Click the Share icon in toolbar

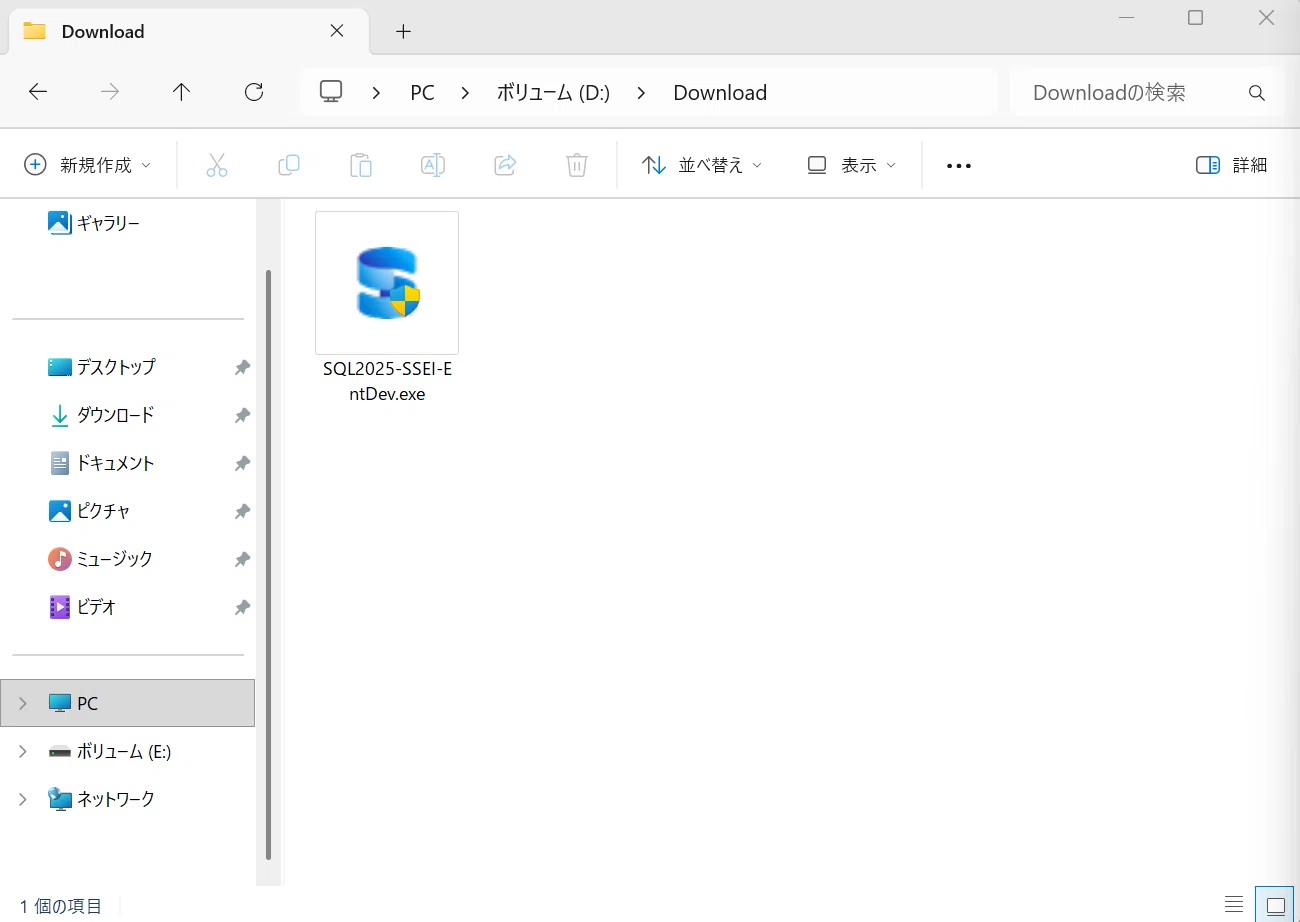pyautogui.click(x=505, y=165)
